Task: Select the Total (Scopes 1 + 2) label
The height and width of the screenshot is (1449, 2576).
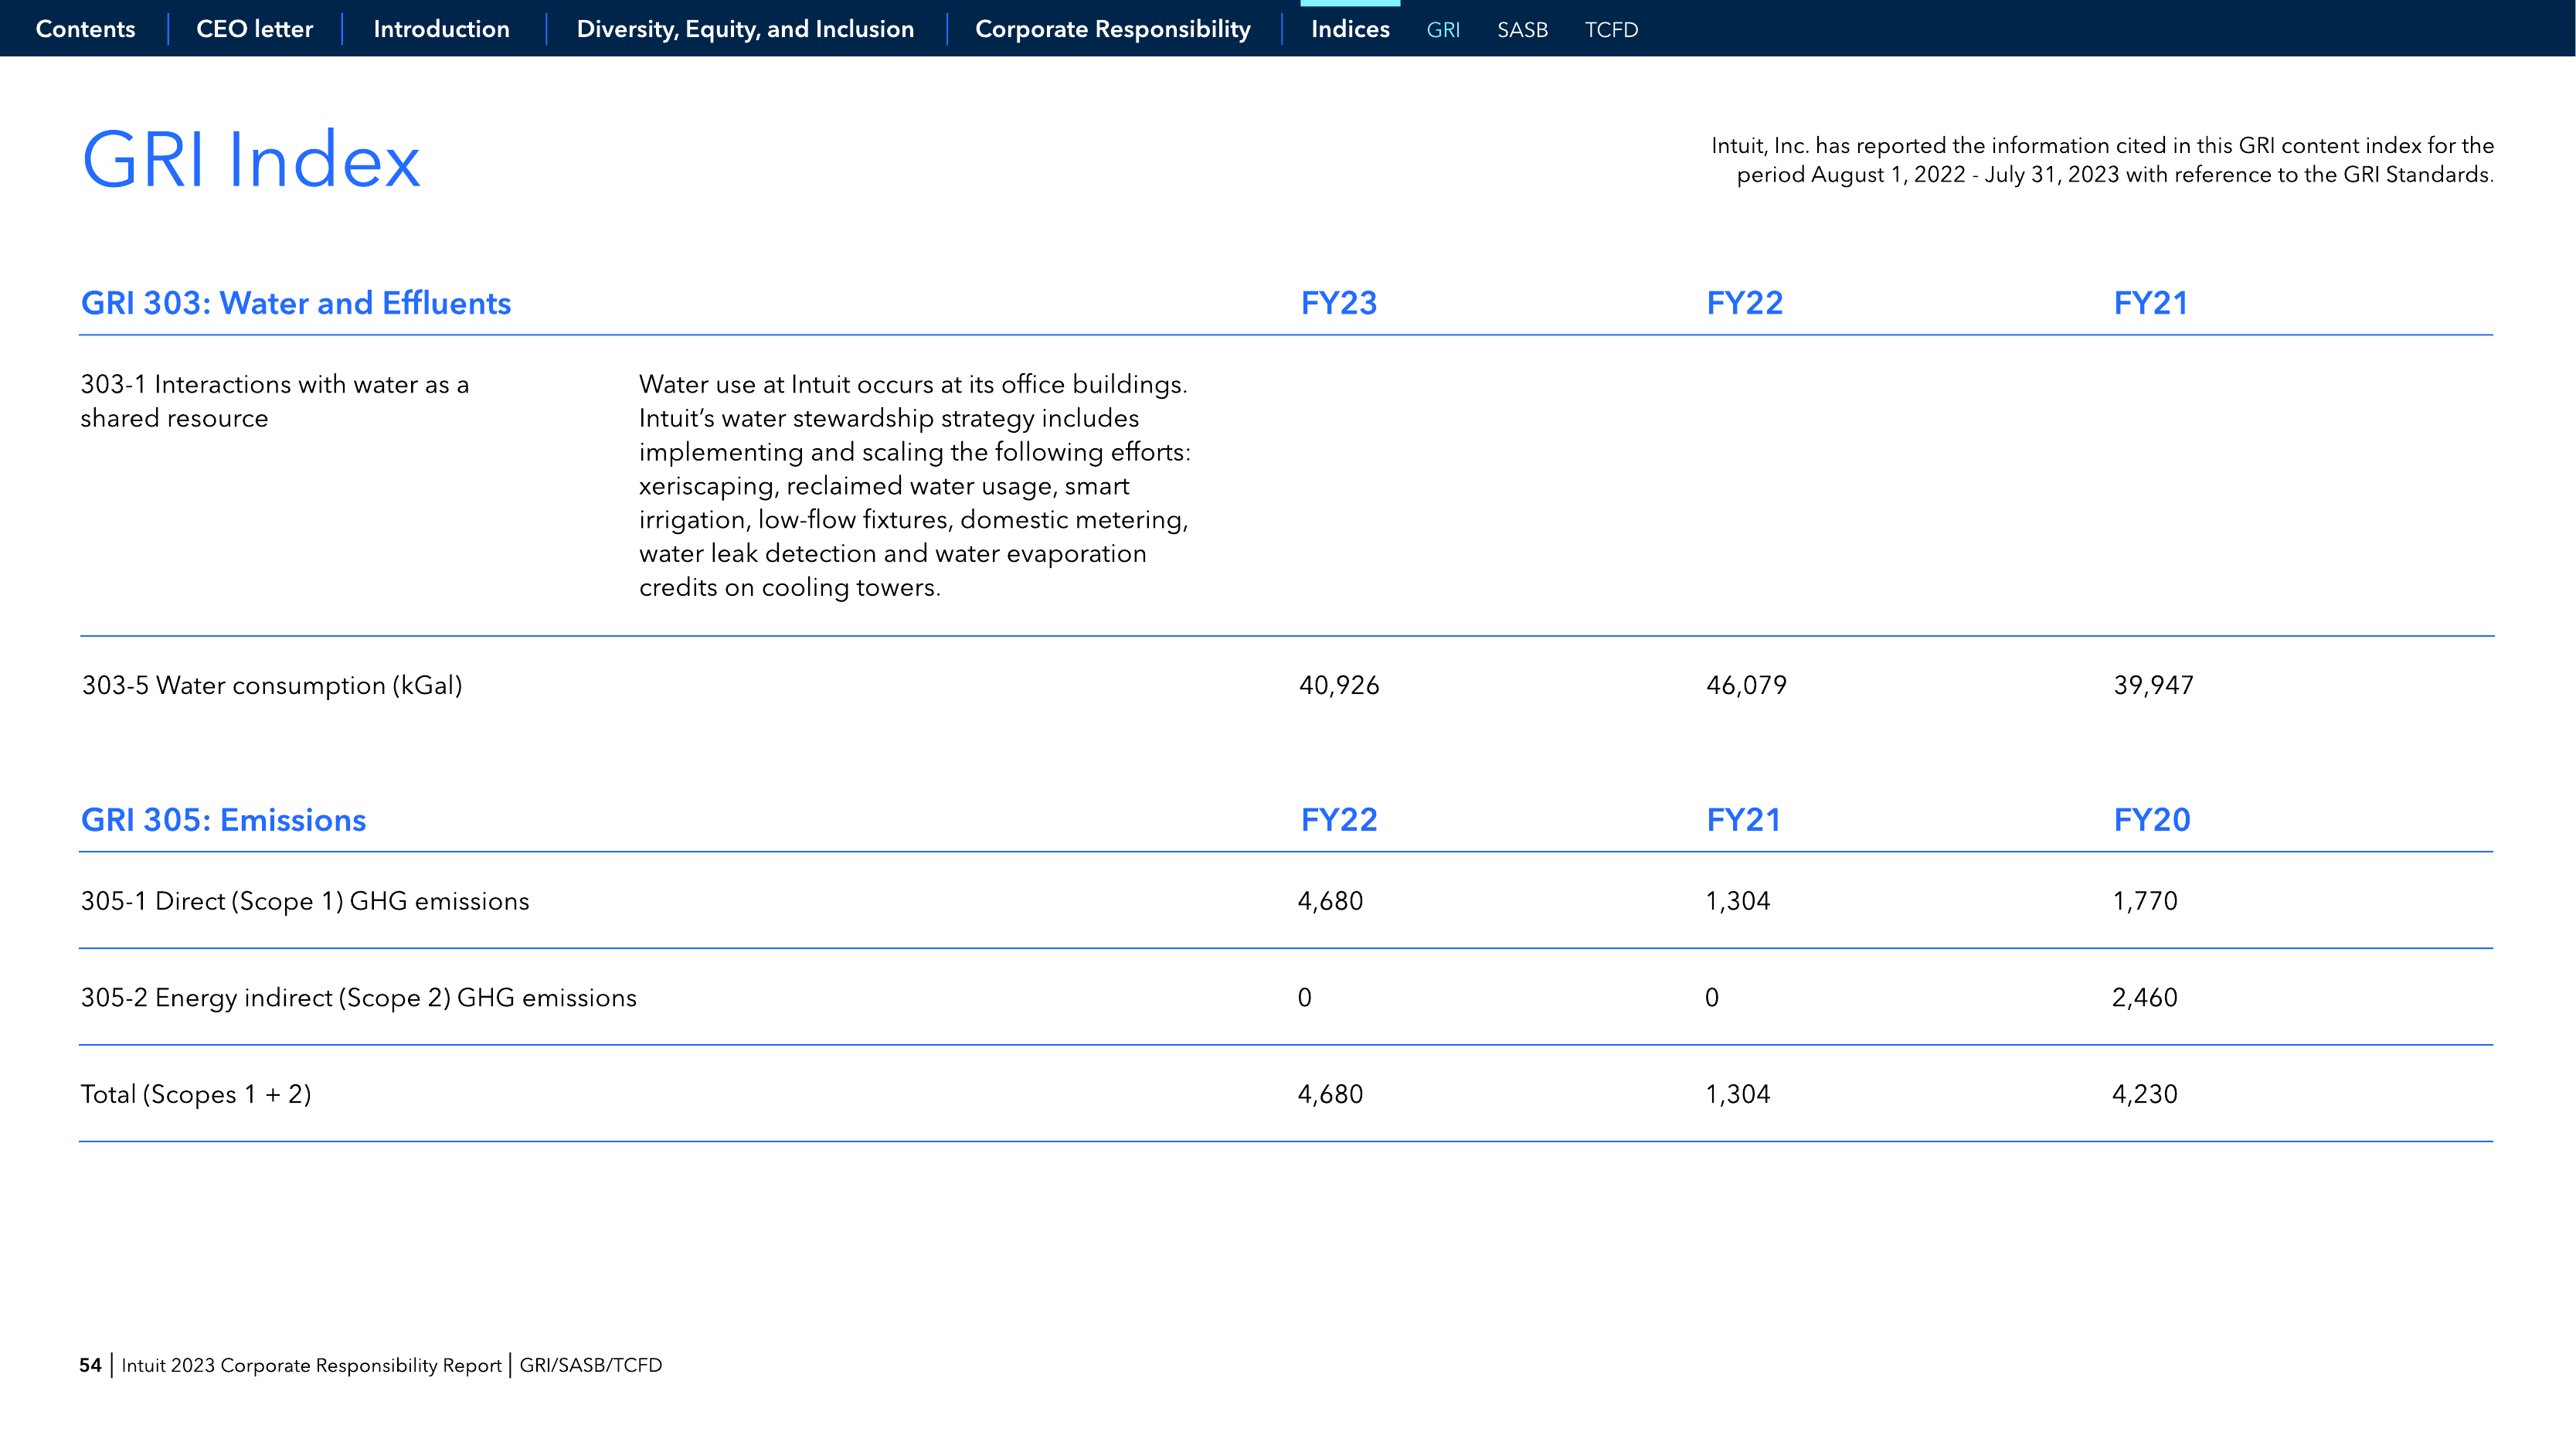Action: (x=196, y=1094)
